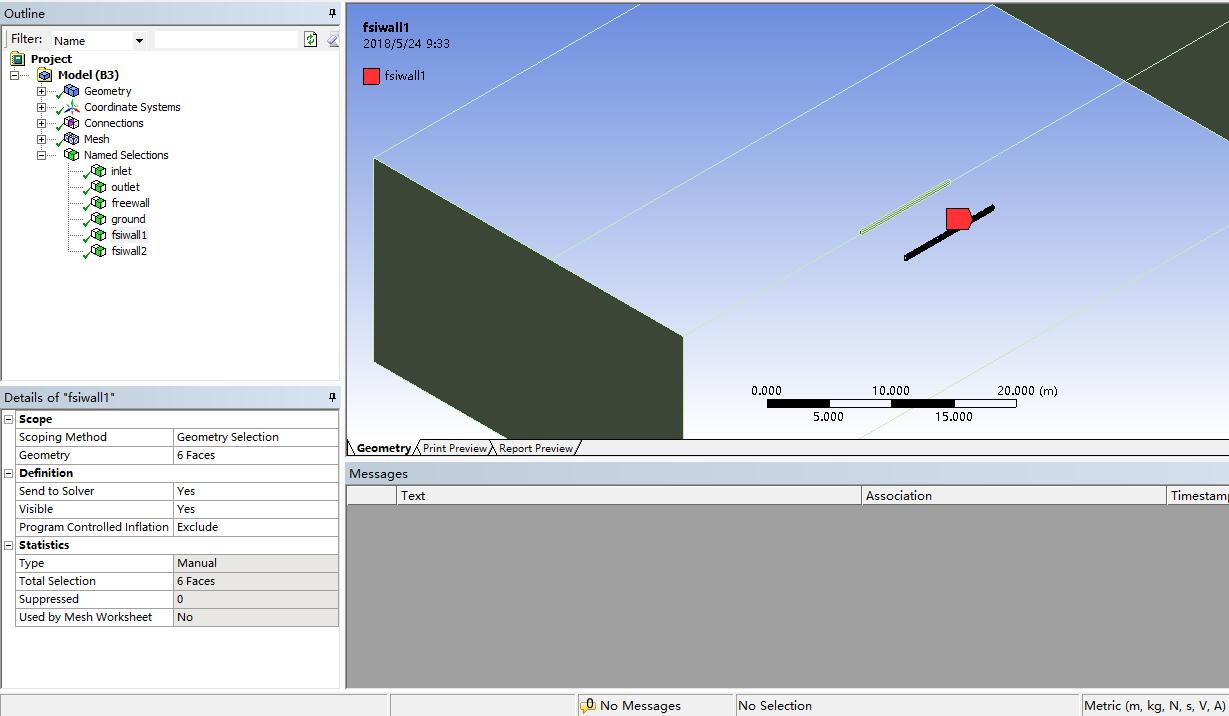Click the Coordinate Systems triad icon
The image size is (1229, 716).
[x=71, y=107]
